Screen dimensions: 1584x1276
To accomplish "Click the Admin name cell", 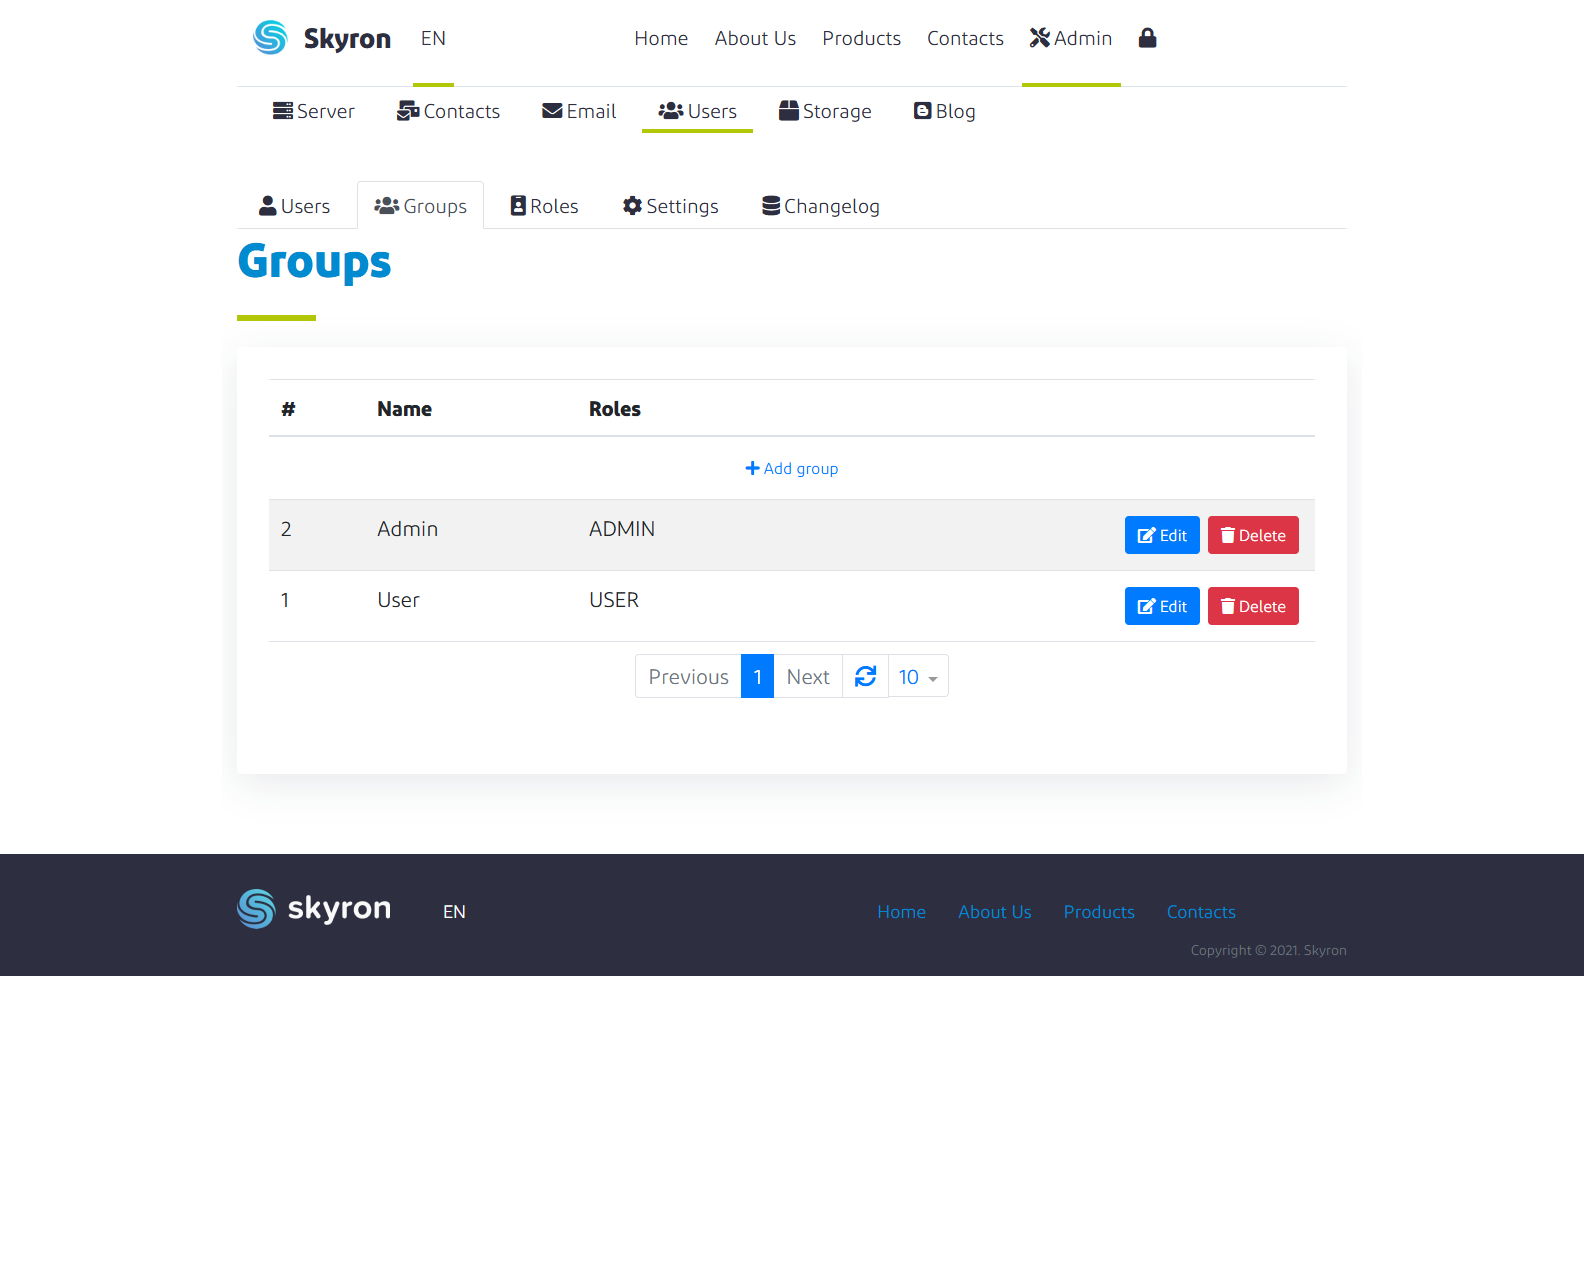I will pos(407,529).
